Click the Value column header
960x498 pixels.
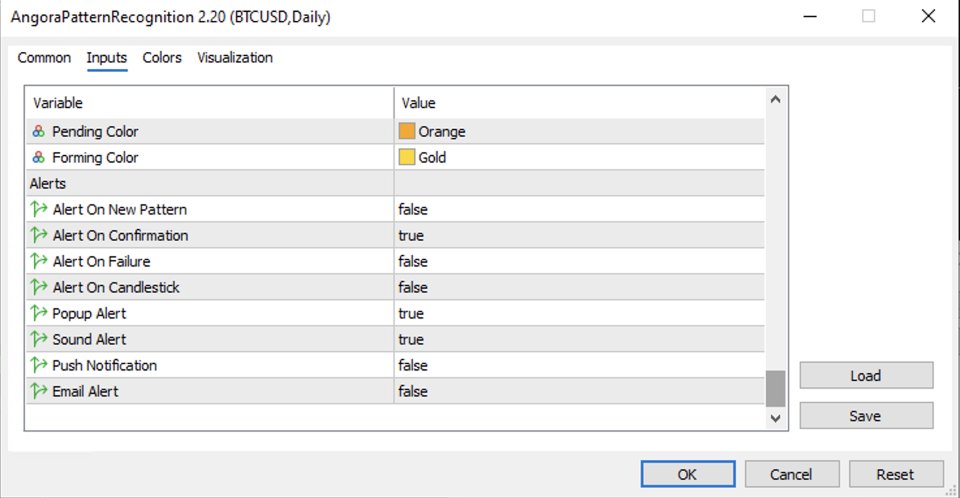pyautogui.click(x=579, y=103)
